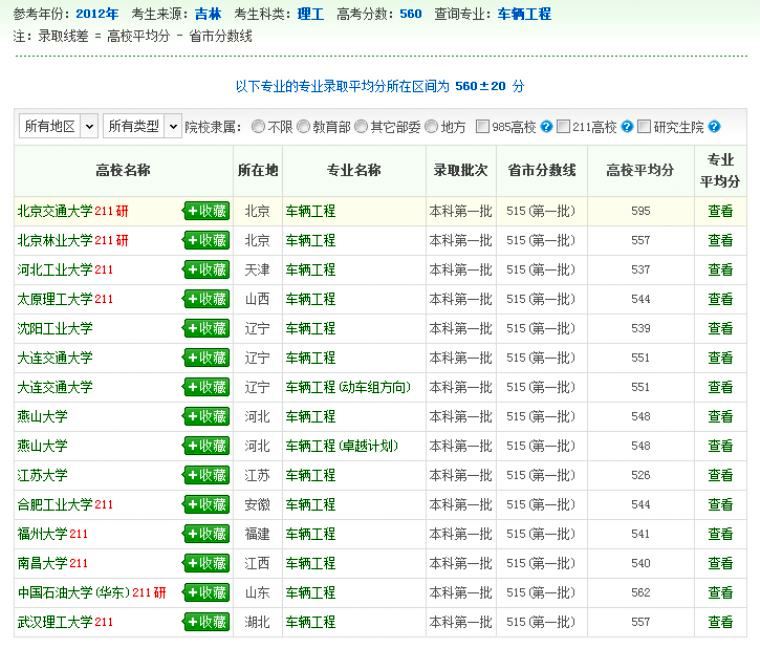Click 吉林 in the query summary
The image size is (760, 648).
208,14
